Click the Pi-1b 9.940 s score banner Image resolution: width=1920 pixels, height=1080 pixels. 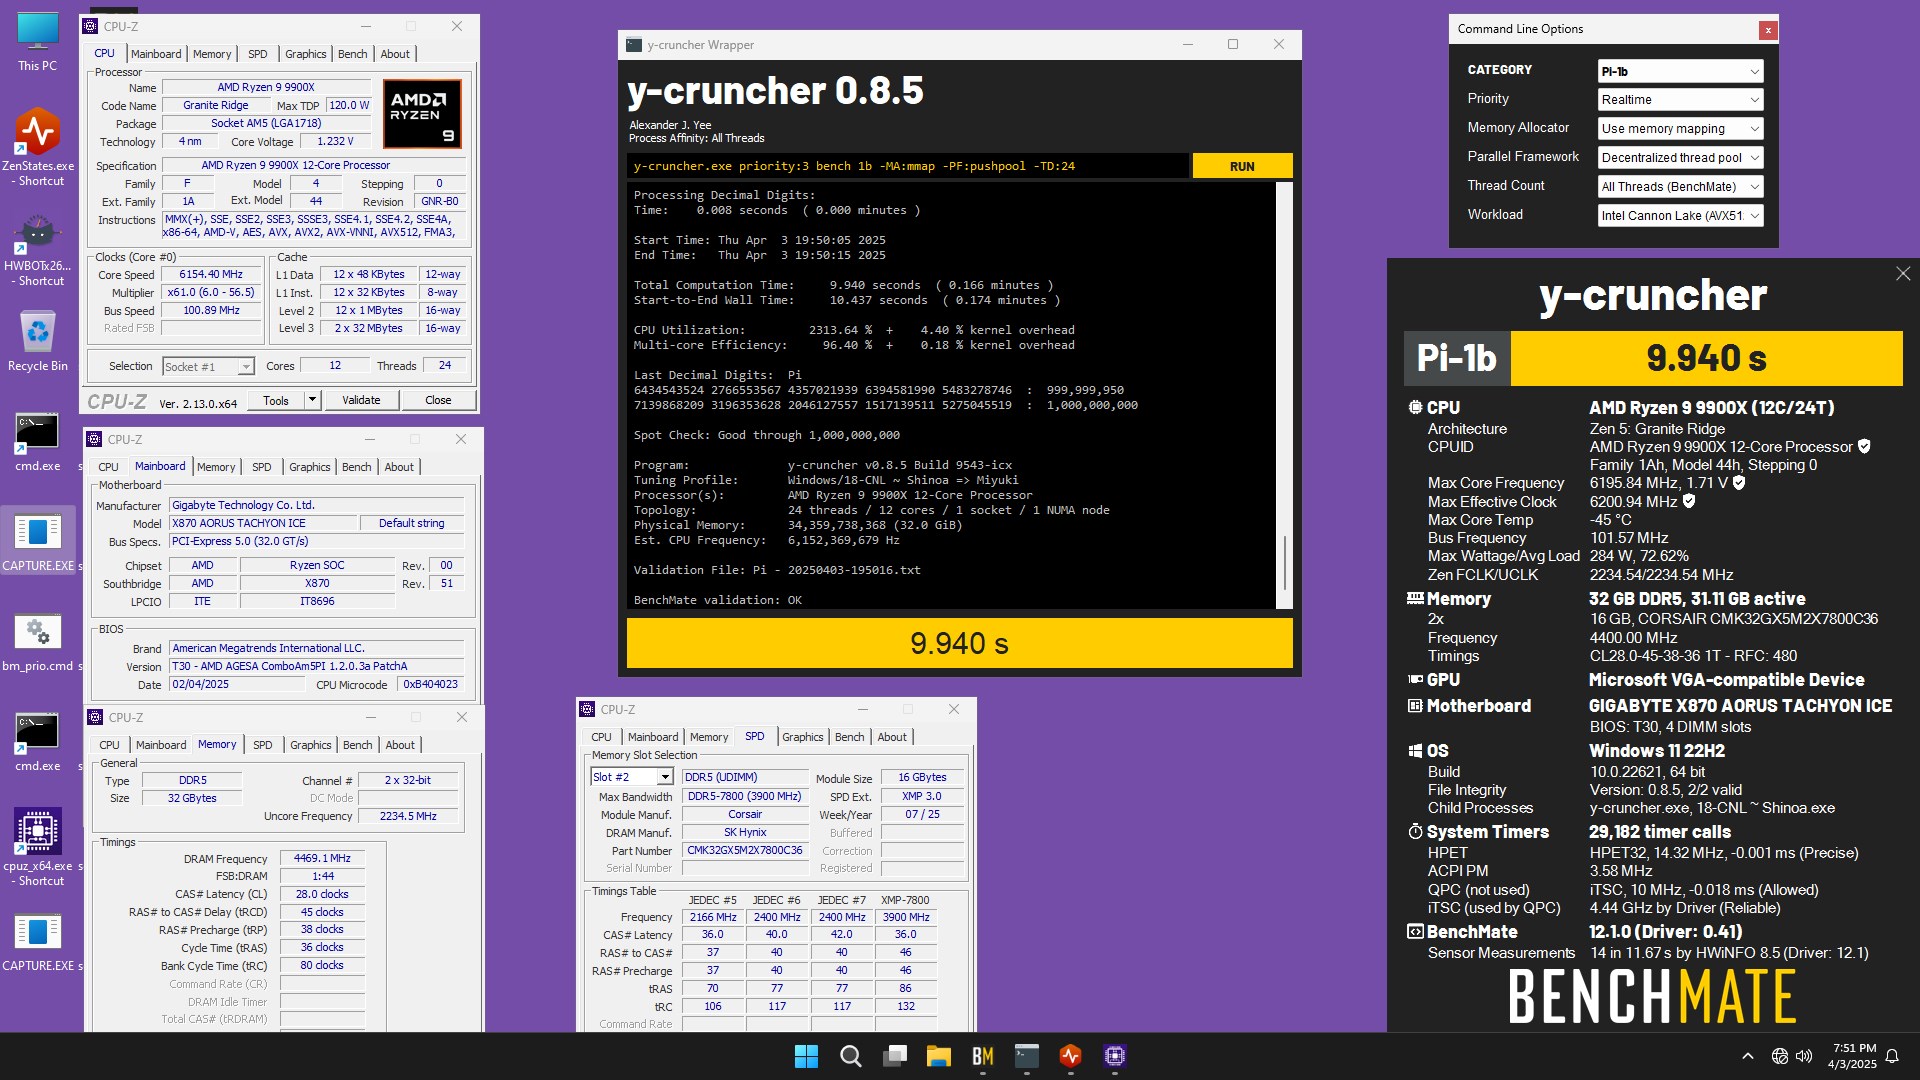pyautogui.click(x=1653, y=358)
